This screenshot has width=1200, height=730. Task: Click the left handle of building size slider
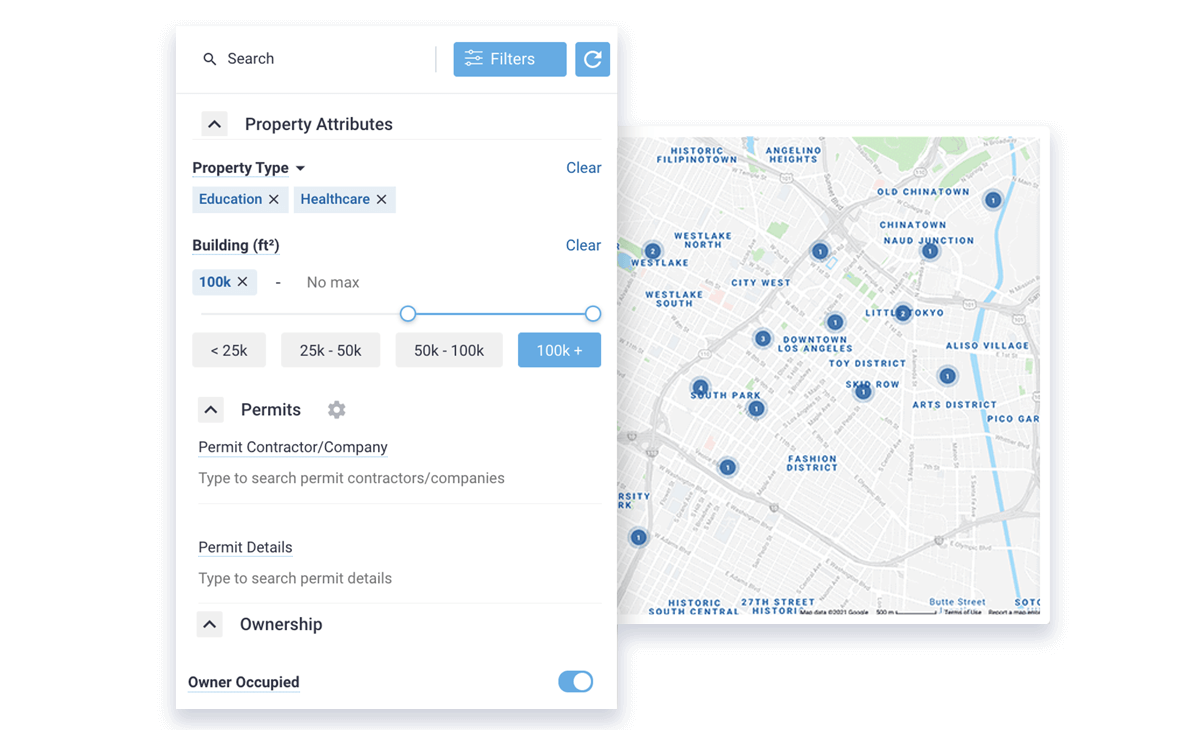[x=407, y=314]
